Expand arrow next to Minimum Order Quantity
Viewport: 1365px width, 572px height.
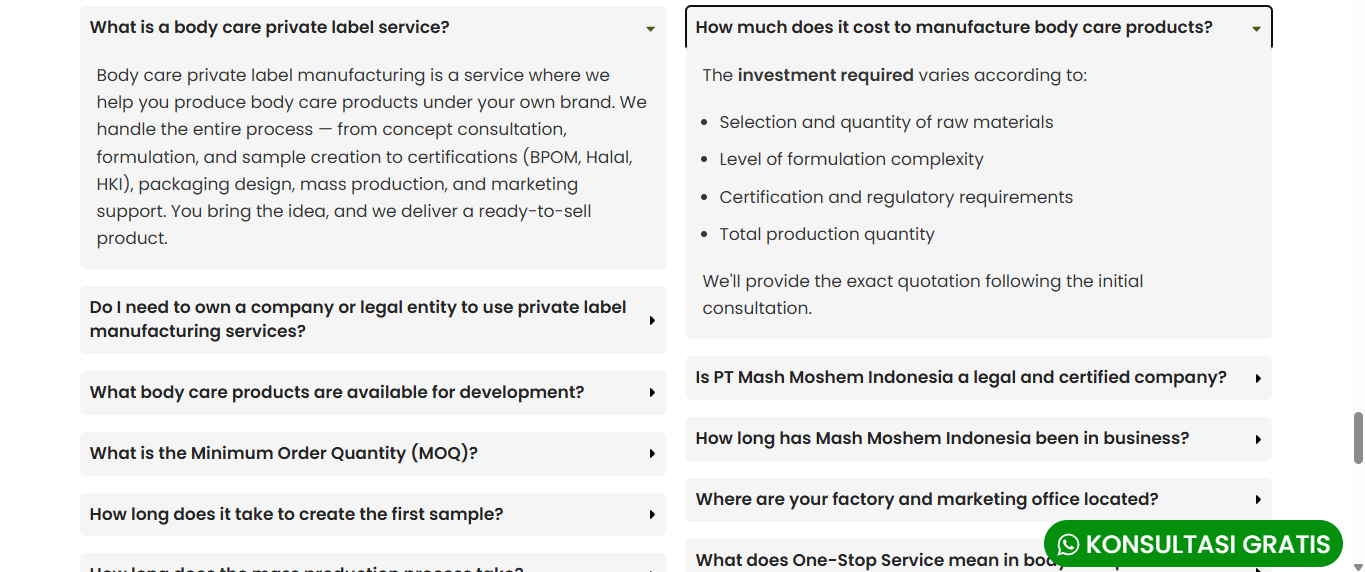652,454
